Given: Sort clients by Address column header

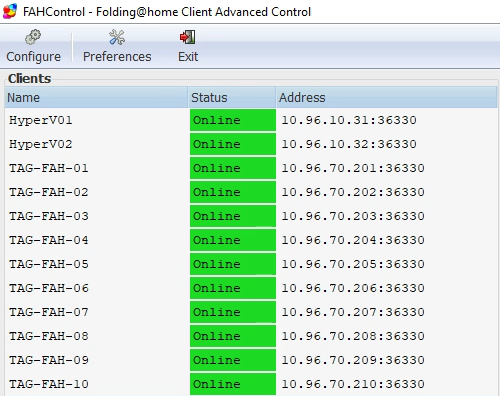Looking at the screenshot, I should [x=387, y=98].
